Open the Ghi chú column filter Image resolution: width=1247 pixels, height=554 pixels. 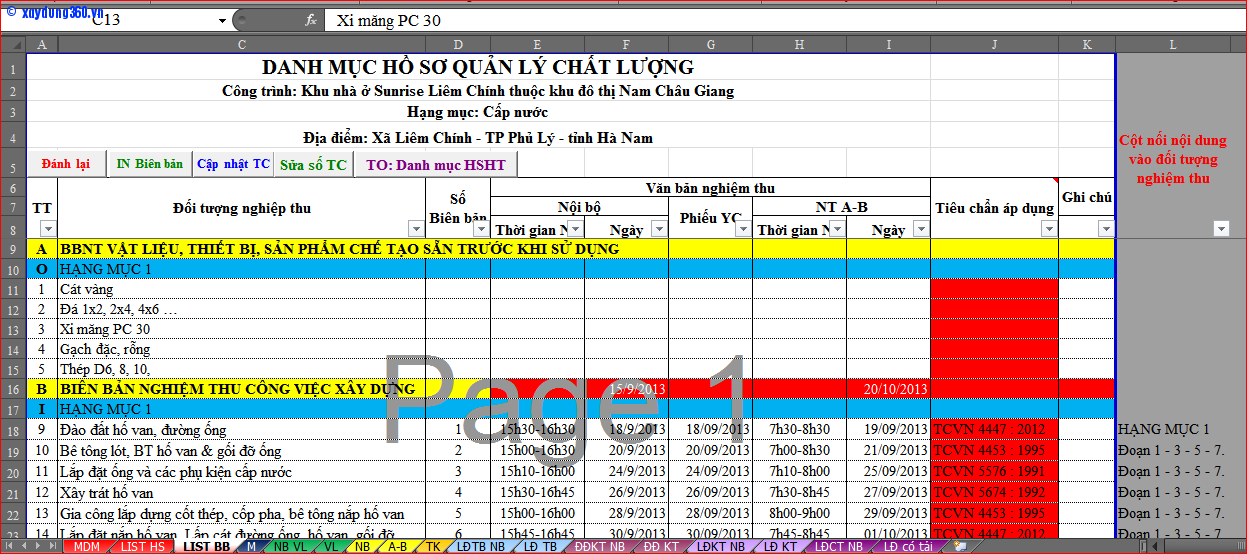point(1104,229)
